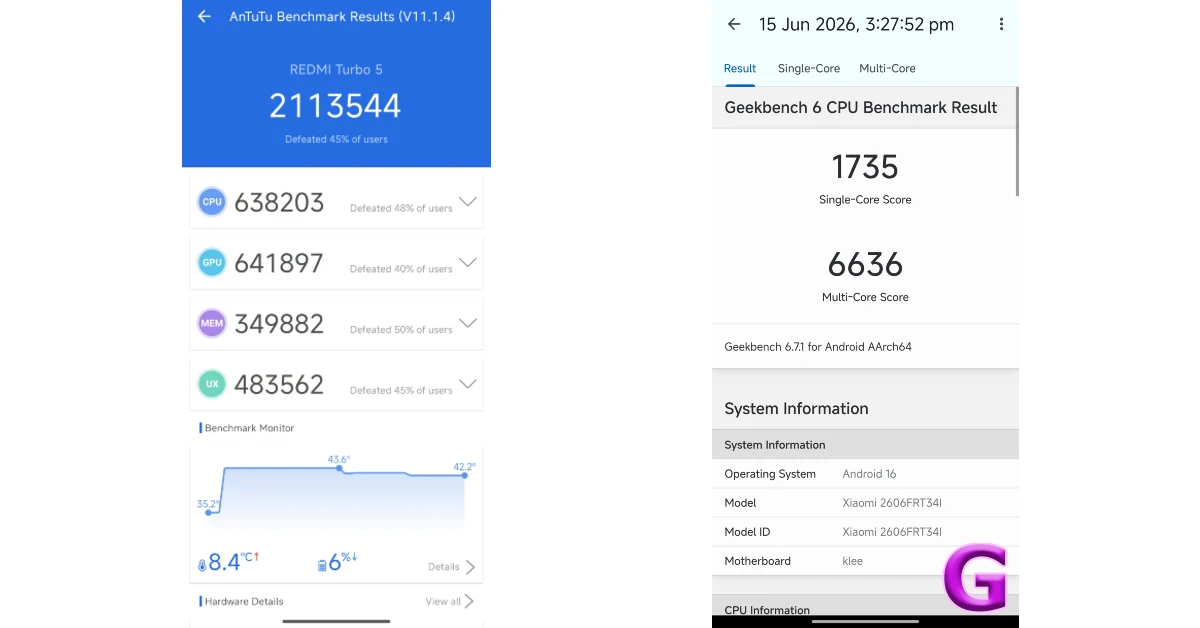1200x628 pixels.
Task: Open the three-dot overflow menu
Action: point(1001,24)
